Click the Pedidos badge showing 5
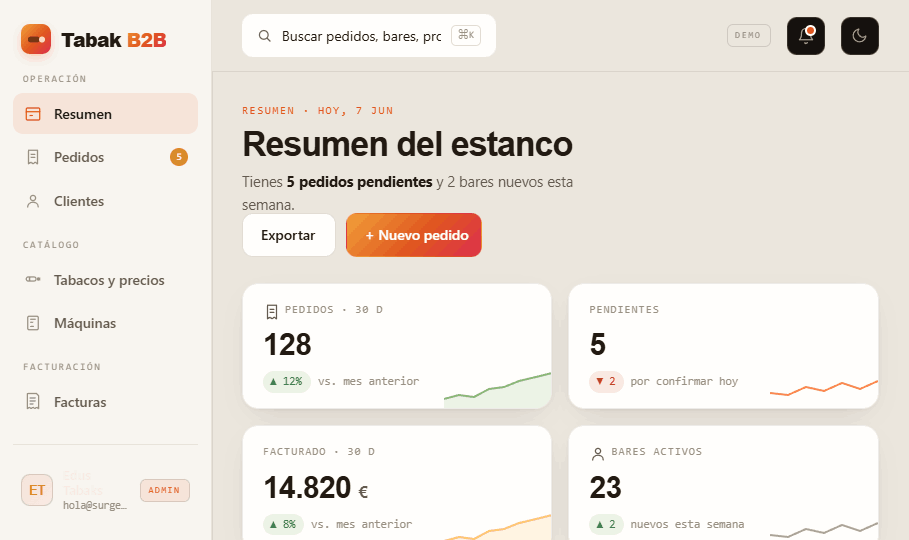 pos(179,157)
